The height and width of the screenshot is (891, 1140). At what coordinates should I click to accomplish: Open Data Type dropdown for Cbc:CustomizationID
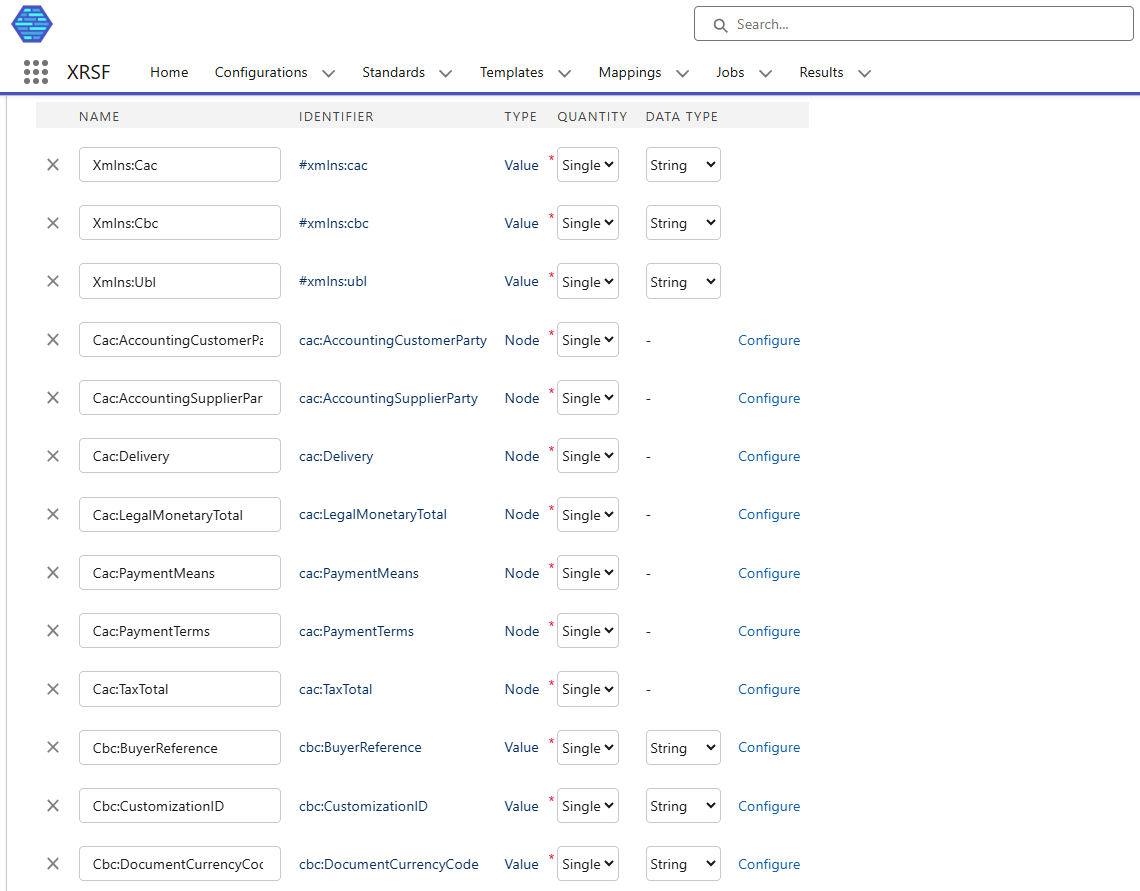pyautogui.click(x=682, y=806)
